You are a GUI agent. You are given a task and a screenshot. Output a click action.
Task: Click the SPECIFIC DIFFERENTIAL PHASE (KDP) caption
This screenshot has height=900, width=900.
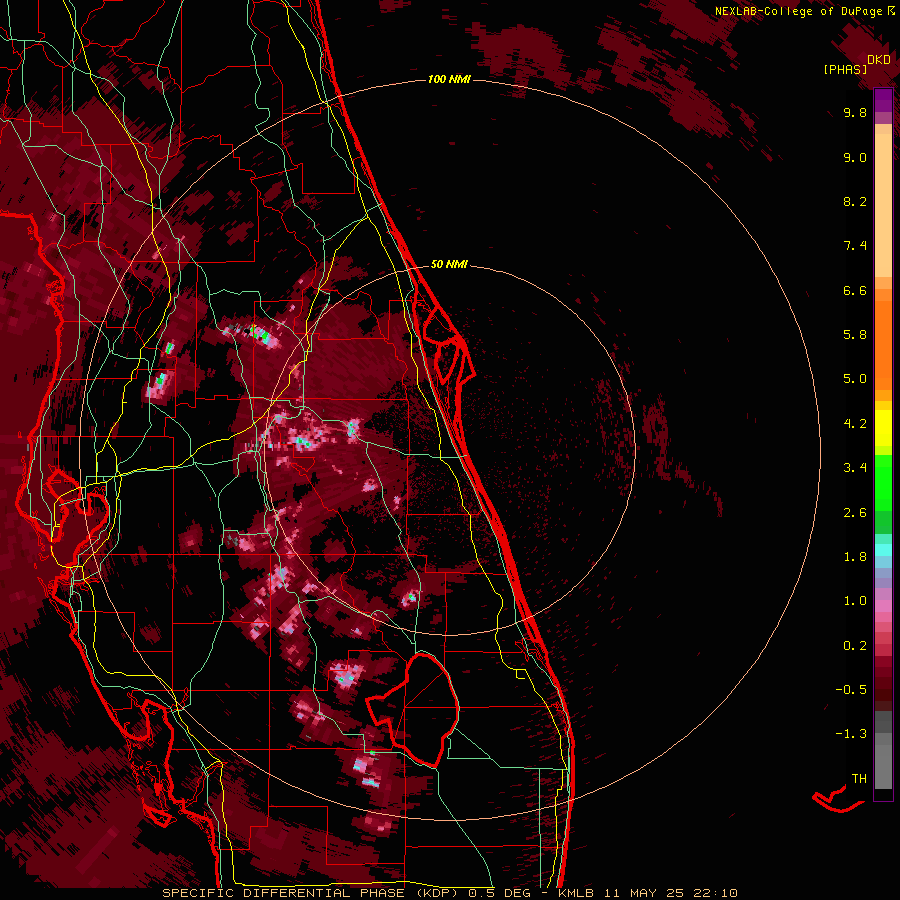click(310, 893)
